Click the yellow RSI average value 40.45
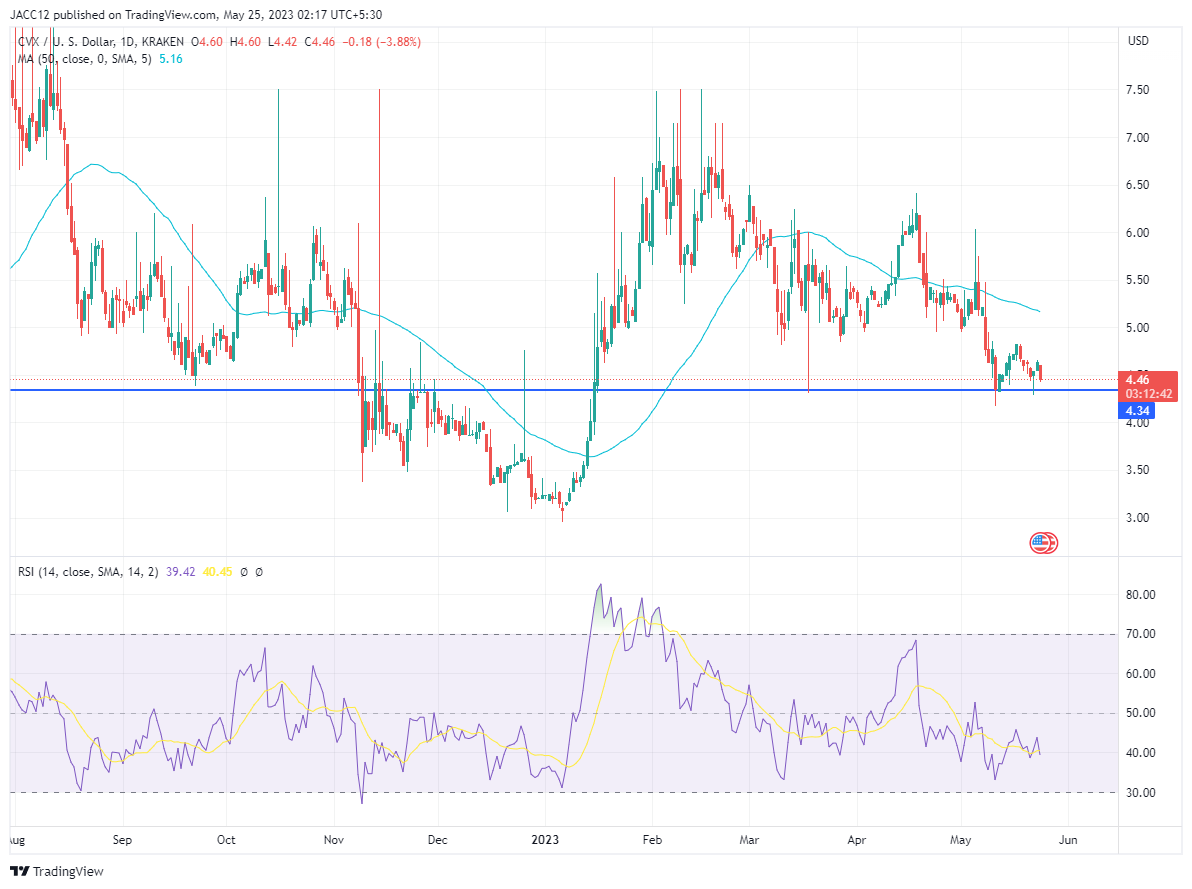 click(x=217, y=572)
